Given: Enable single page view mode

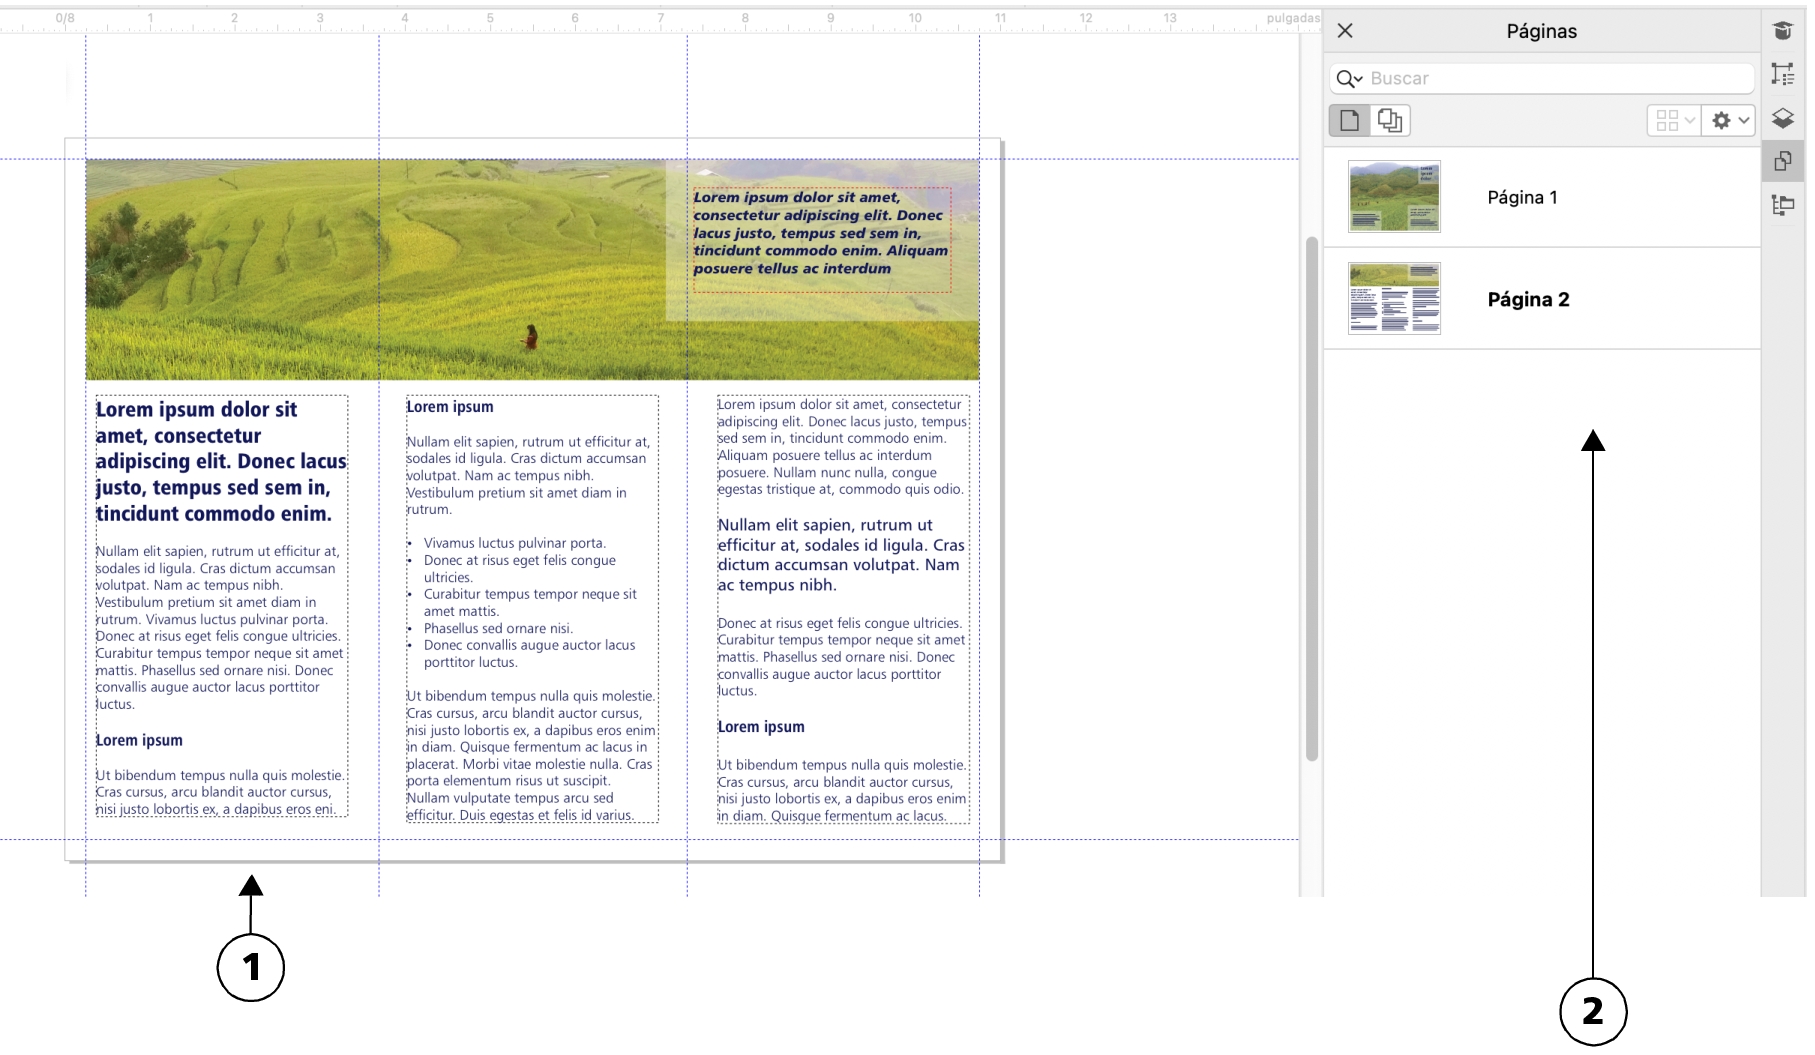Looking at the screenshot, I should point(1349,121).
